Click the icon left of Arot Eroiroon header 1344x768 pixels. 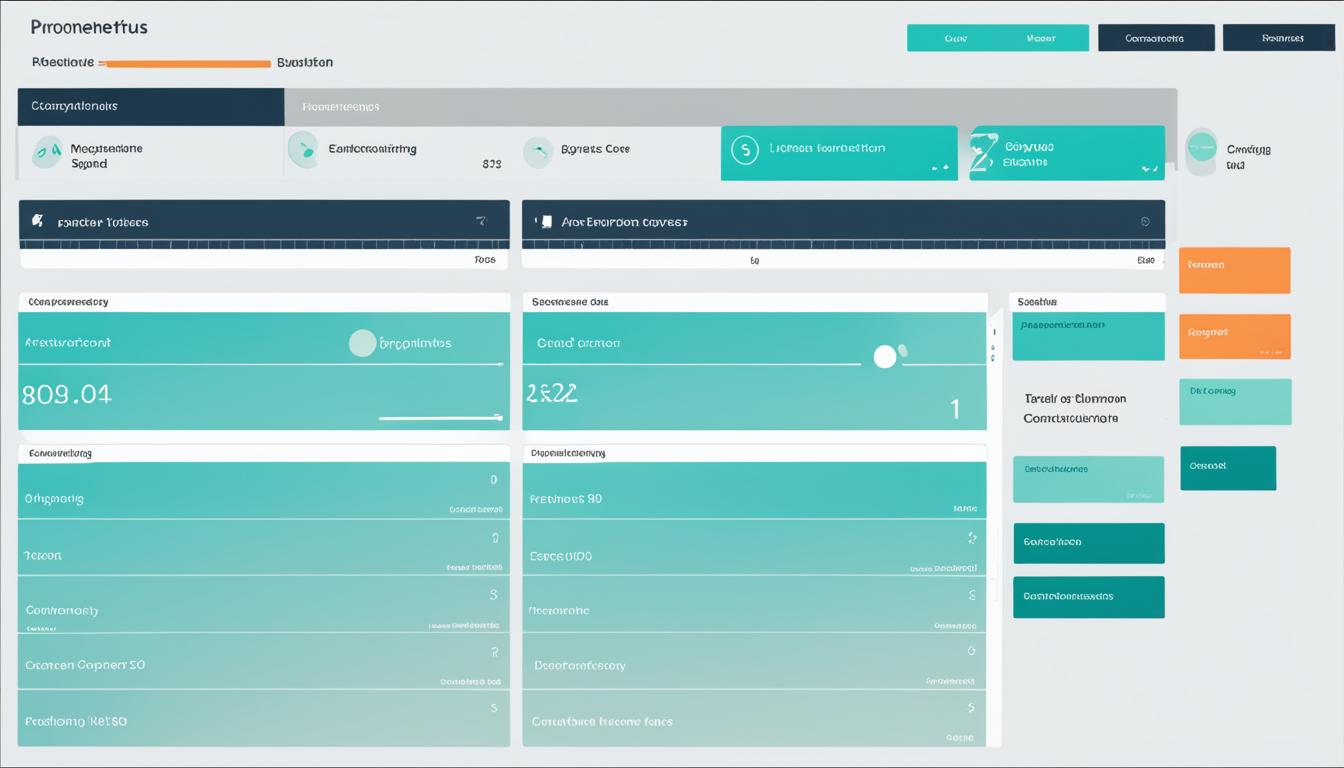coord(545,221)
